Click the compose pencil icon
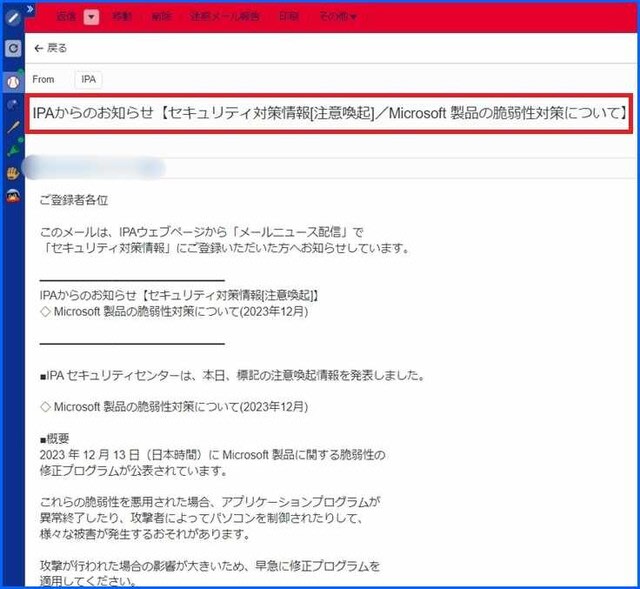The height and width of the screenshot is (589, 640). click(x=13, y=18)
